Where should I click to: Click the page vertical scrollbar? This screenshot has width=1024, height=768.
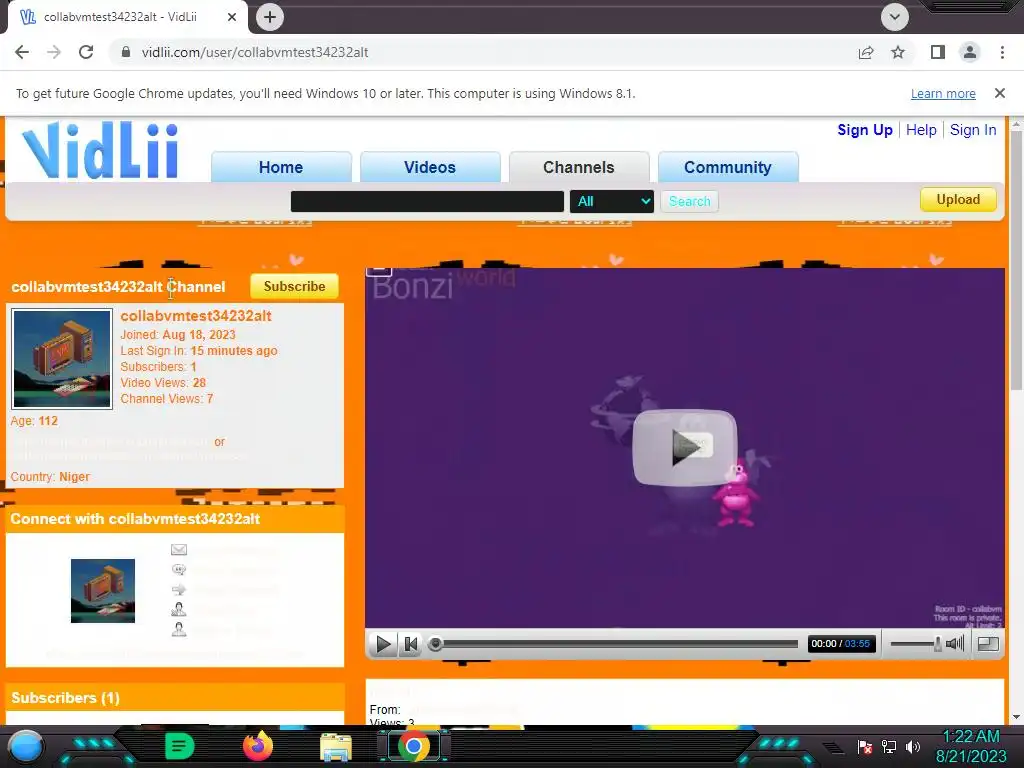1016,261
